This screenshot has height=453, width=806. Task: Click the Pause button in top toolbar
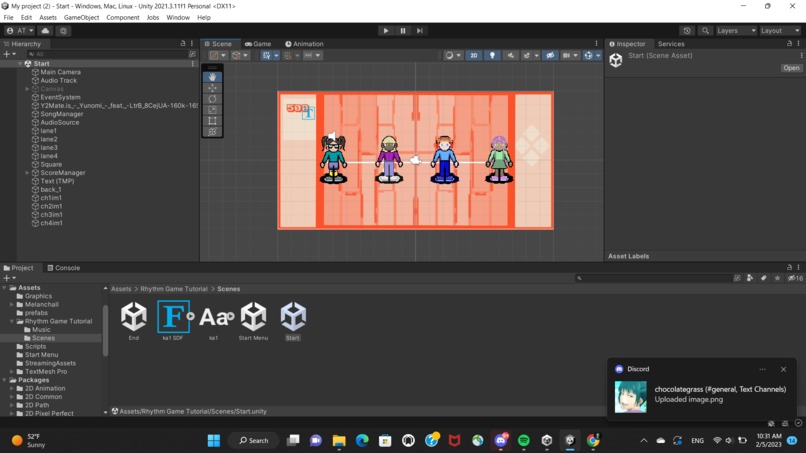pyautogui.click(x=403, y=31)
